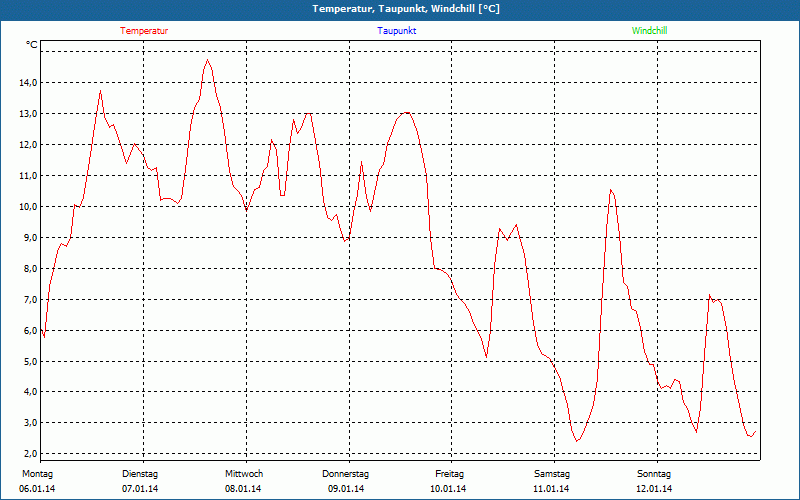Click the red Temperatur legend label
This screenshot has height=500, width=800.
[144, 31]
